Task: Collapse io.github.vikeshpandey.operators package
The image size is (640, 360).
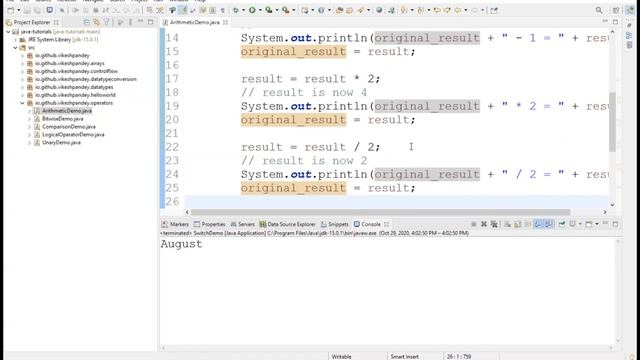Action: coord(22,103)
